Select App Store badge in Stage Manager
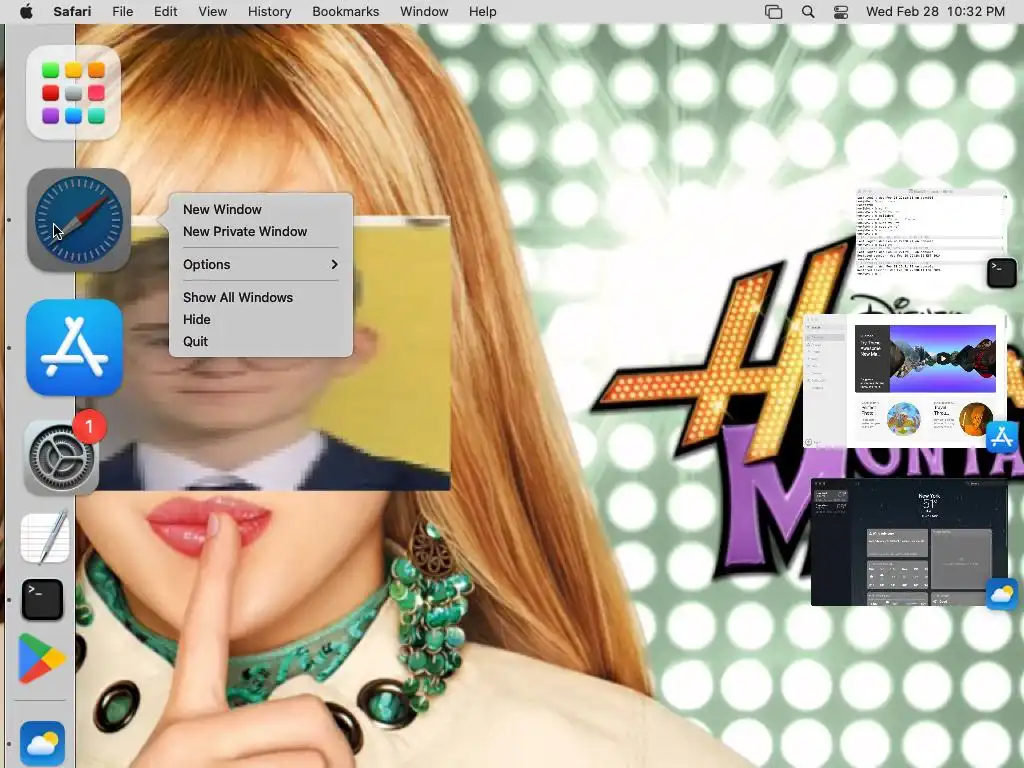 click(x=1002, y=437)
